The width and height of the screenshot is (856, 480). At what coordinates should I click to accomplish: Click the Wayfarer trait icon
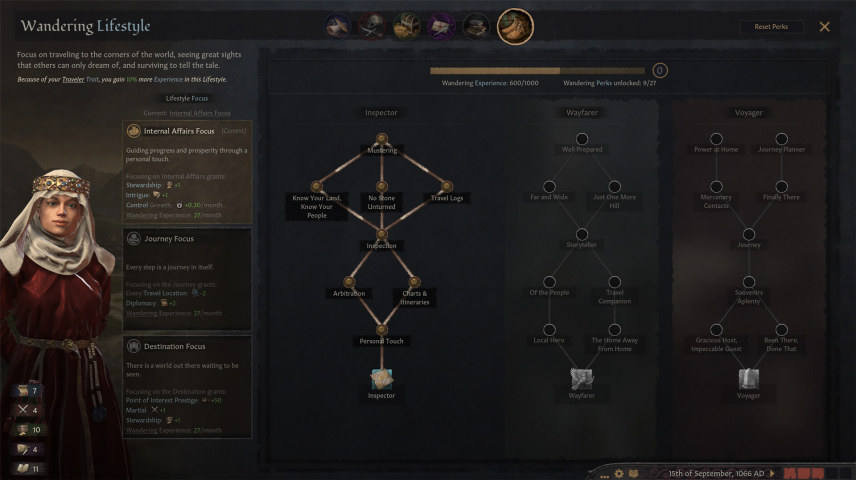point(581,378)
